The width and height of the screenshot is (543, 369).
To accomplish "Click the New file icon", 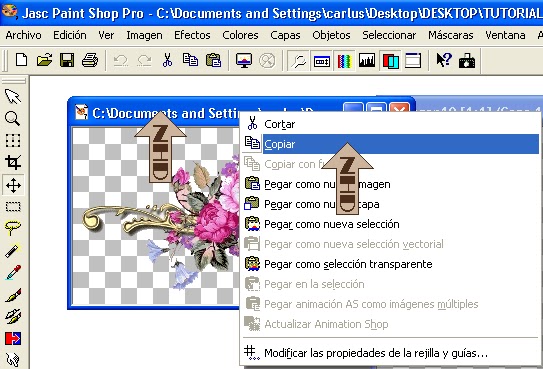I will (x=22, y=60).
